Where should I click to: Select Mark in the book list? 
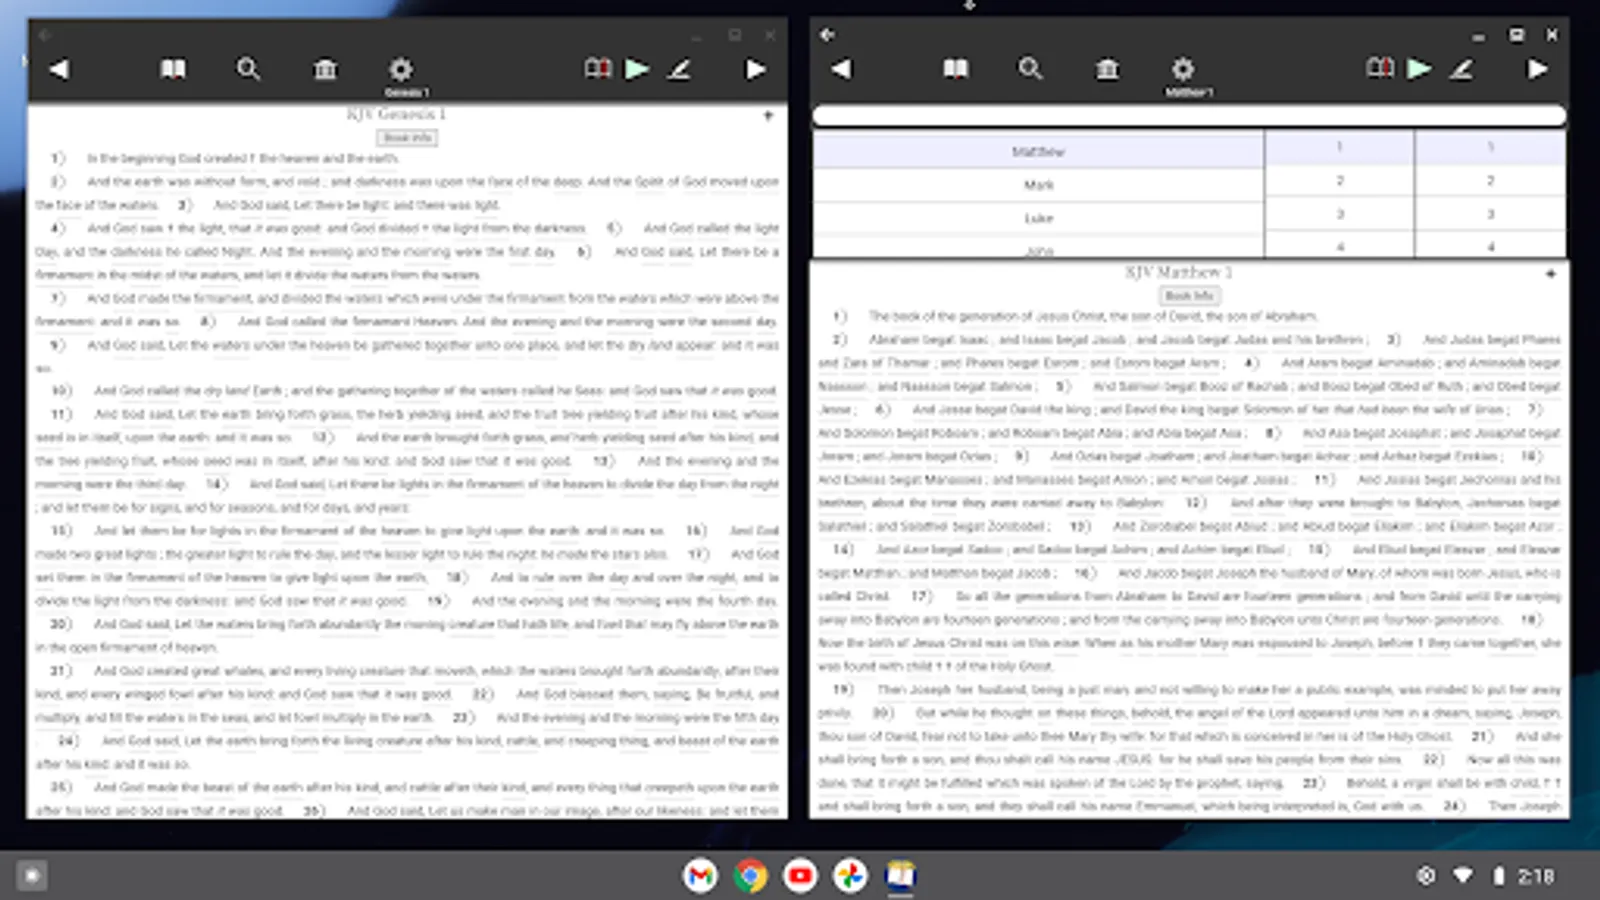1038,185
